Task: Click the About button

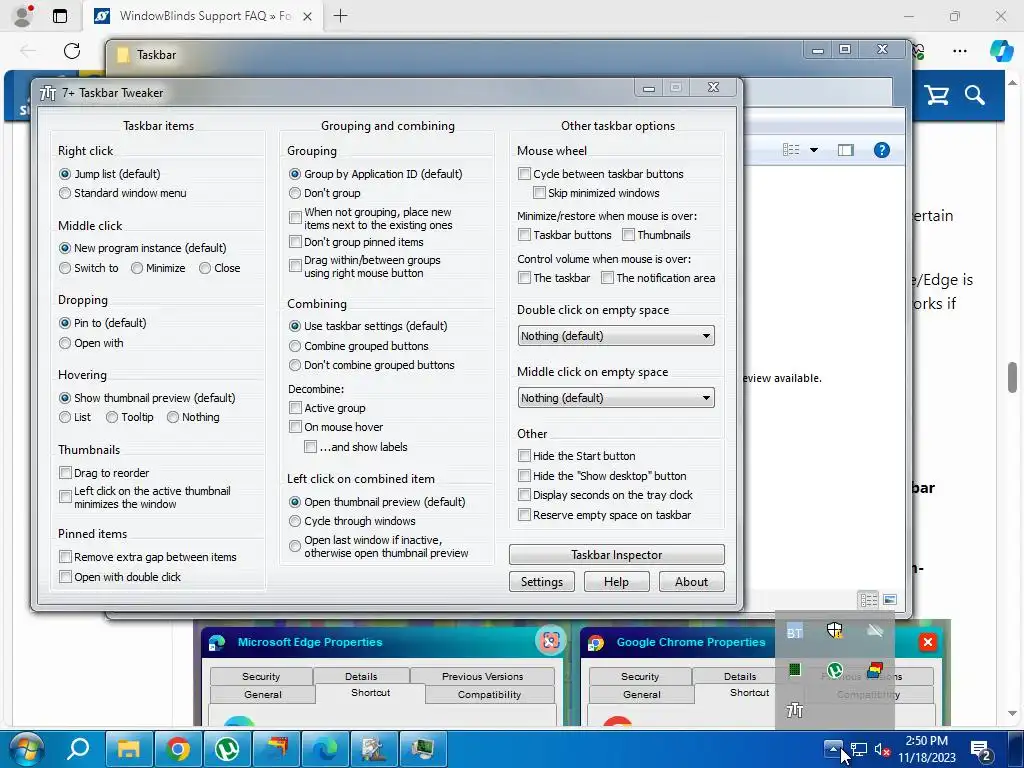Action: [x=691, y=581]
